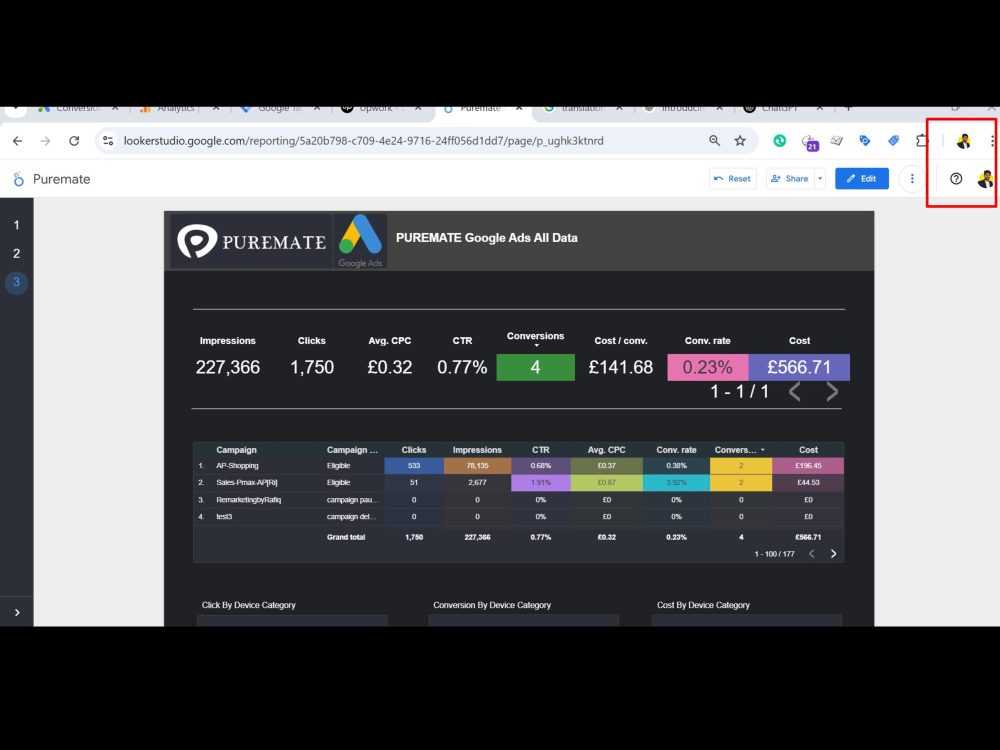The width and height of the screenshot is (1000, 750).
Task: Click the Impressions 227,366 scorecard
Action: 228,367
